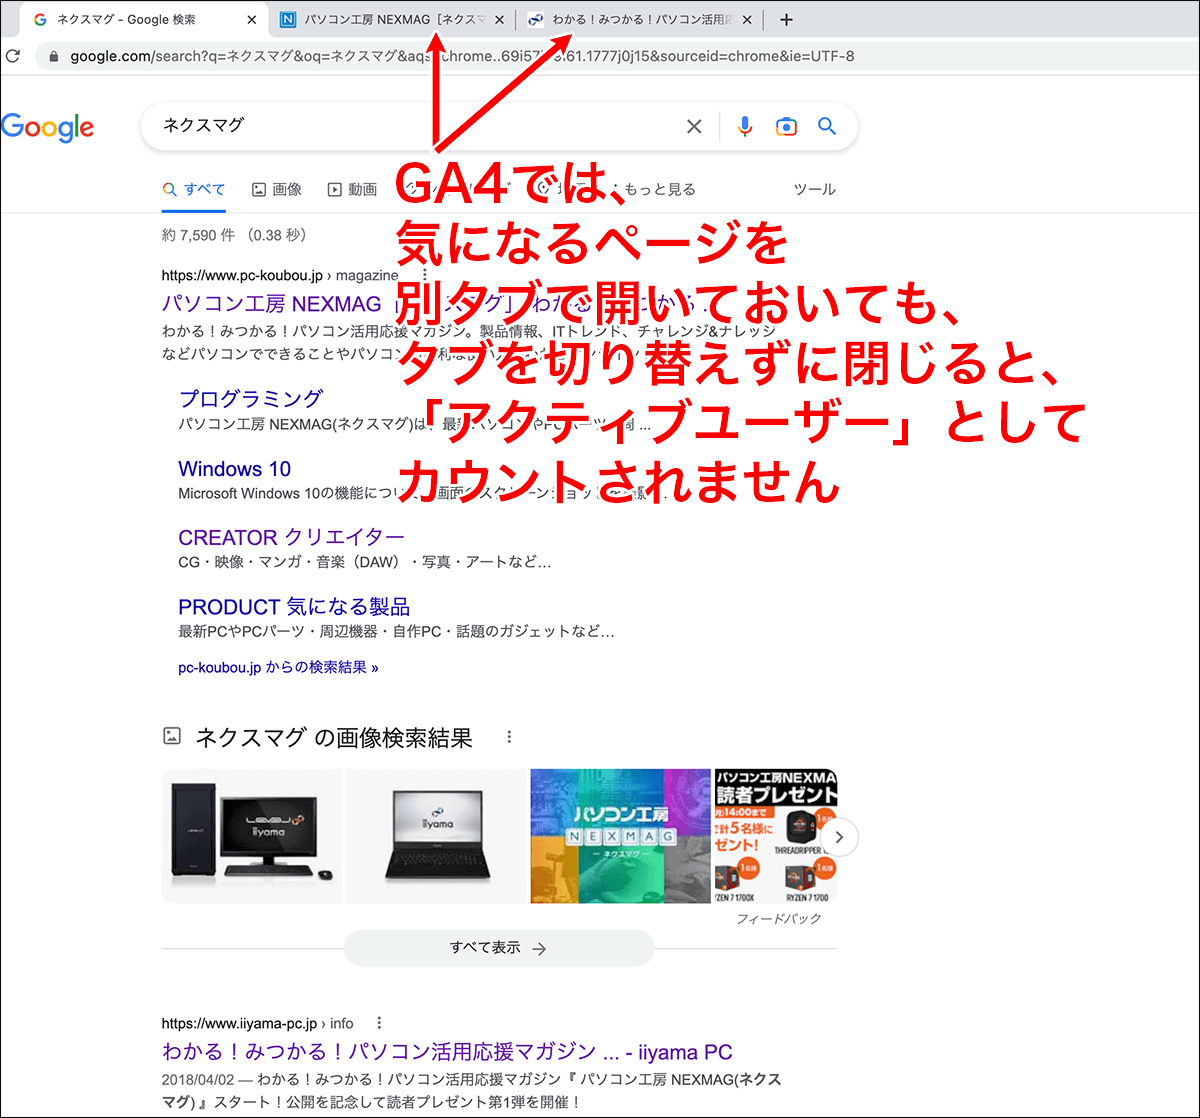Open the iiyama laptop image thumbnail
The image size is (1200, 1118).
436,836
